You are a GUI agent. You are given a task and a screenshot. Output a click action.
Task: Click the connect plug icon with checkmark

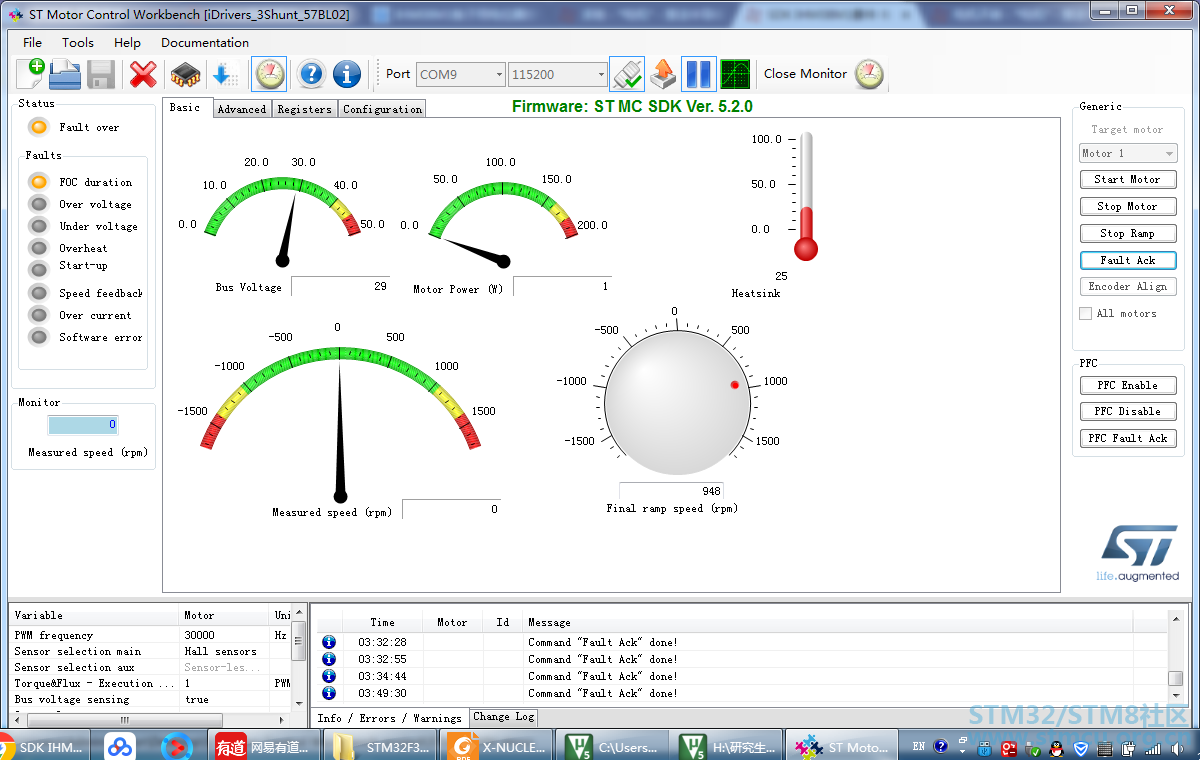[x=627, y=74]
